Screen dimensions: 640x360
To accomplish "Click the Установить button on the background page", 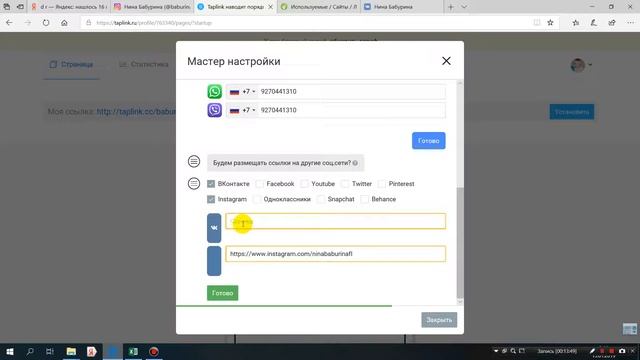I will pos(571,112).
